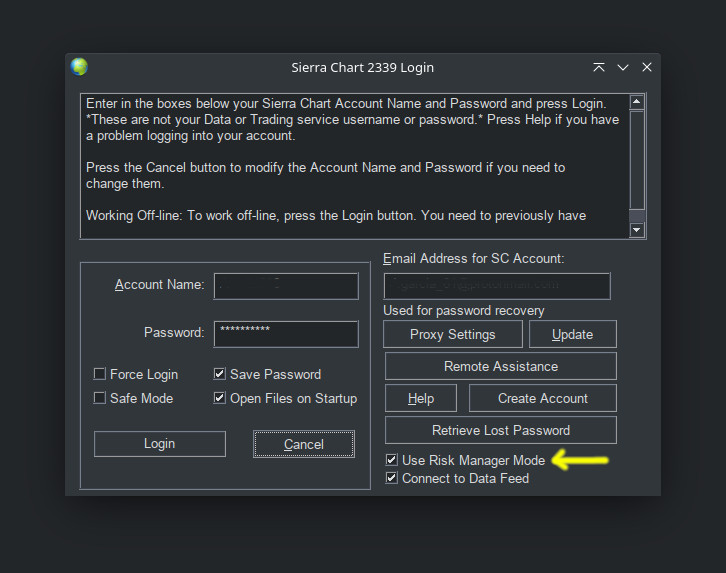726x573 pixels.
Task: Uncheck Connect to Data Feed
Action: 391,478
